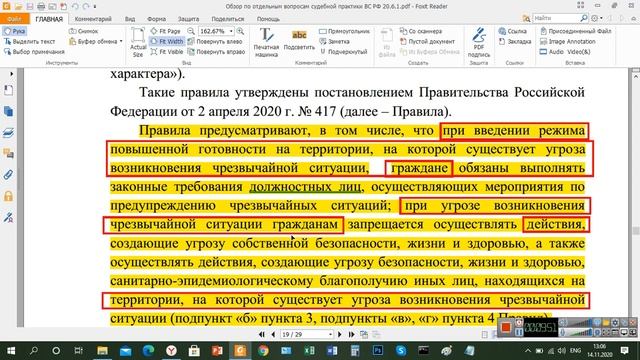Image resolution: width=640 pixels, height=360 pixels.
Task: Open Google Chrome from the taskbar
Action: pos(263,351)
